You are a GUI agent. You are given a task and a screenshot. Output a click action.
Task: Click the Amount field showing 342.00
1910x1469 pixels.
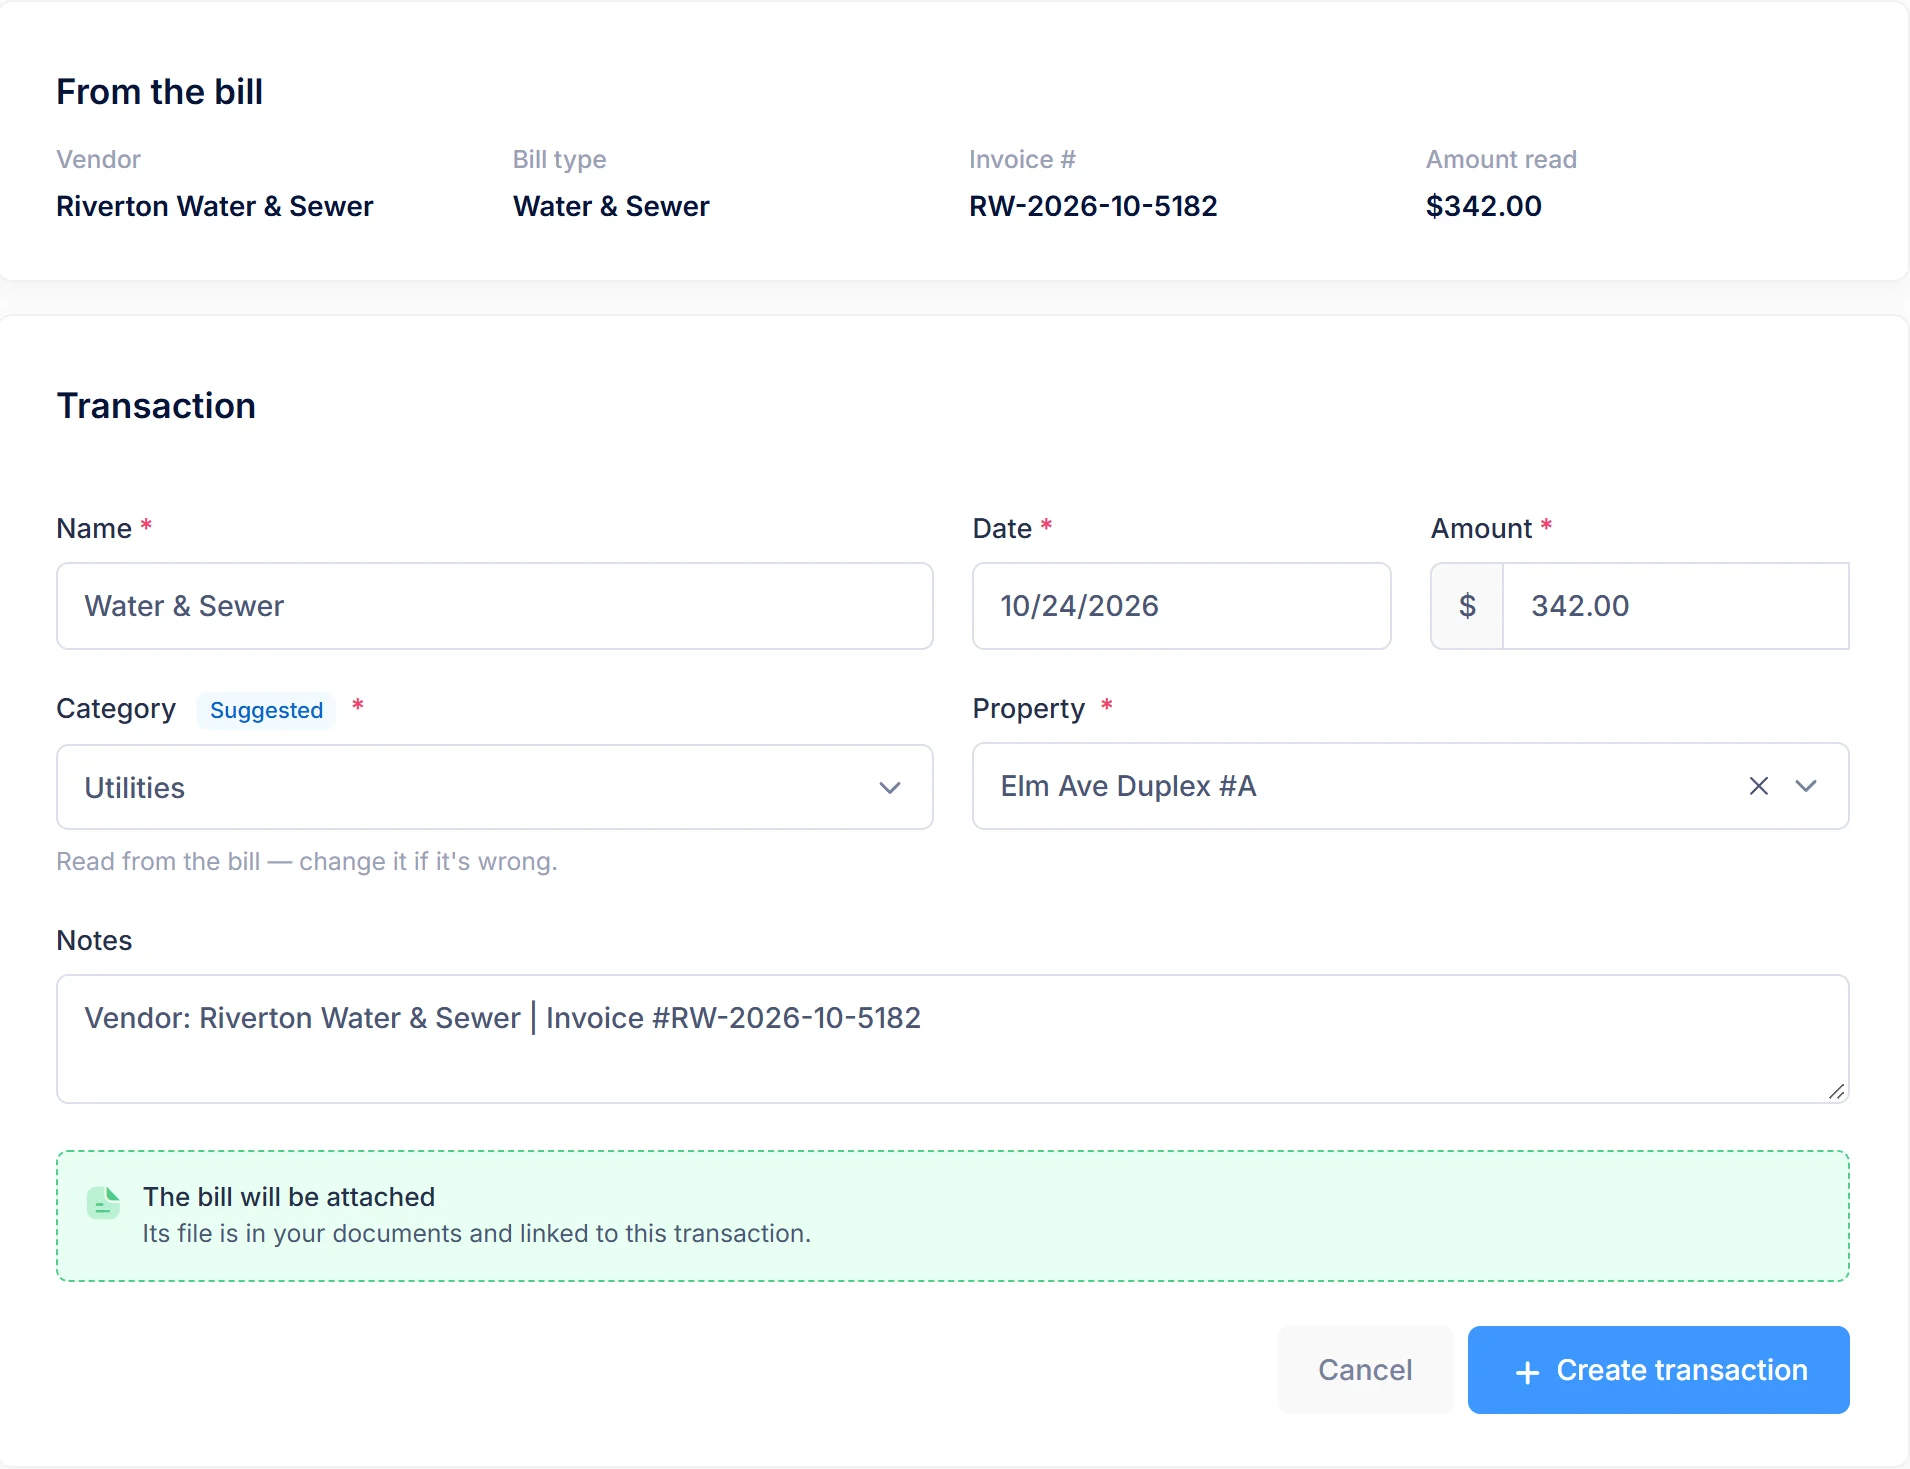pos(1675,606)
